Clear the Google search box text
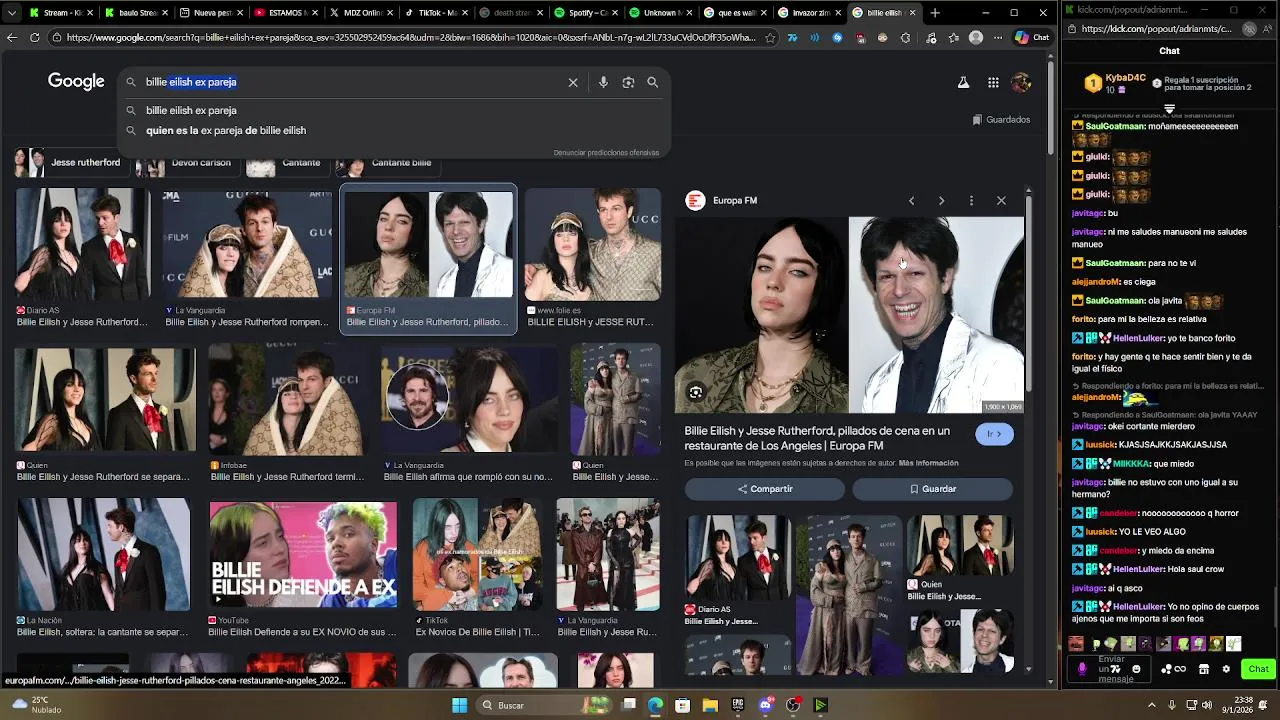This screenshot has height=720, width=1280. pos(573,82)
